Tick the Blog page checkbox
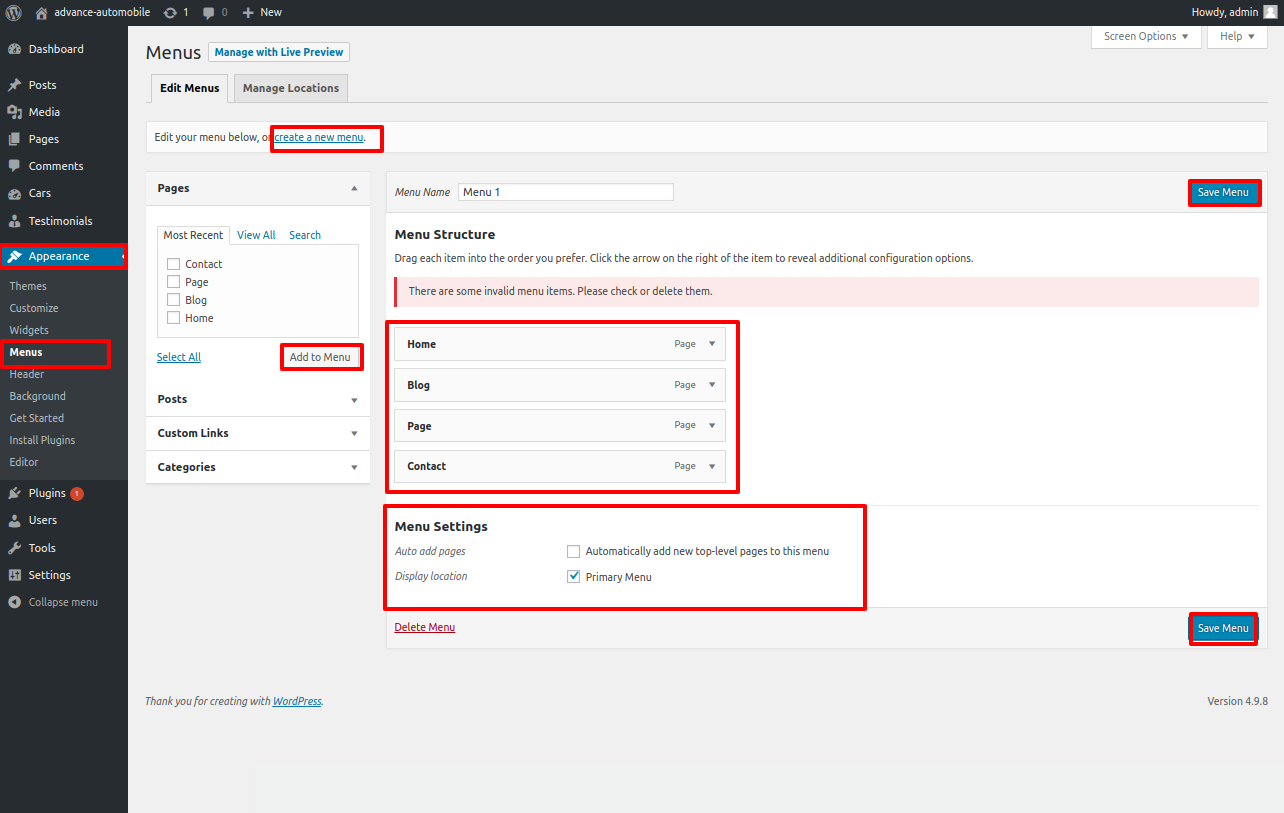The width and height of the screenshot is (1284, 813). coord(174,300)
